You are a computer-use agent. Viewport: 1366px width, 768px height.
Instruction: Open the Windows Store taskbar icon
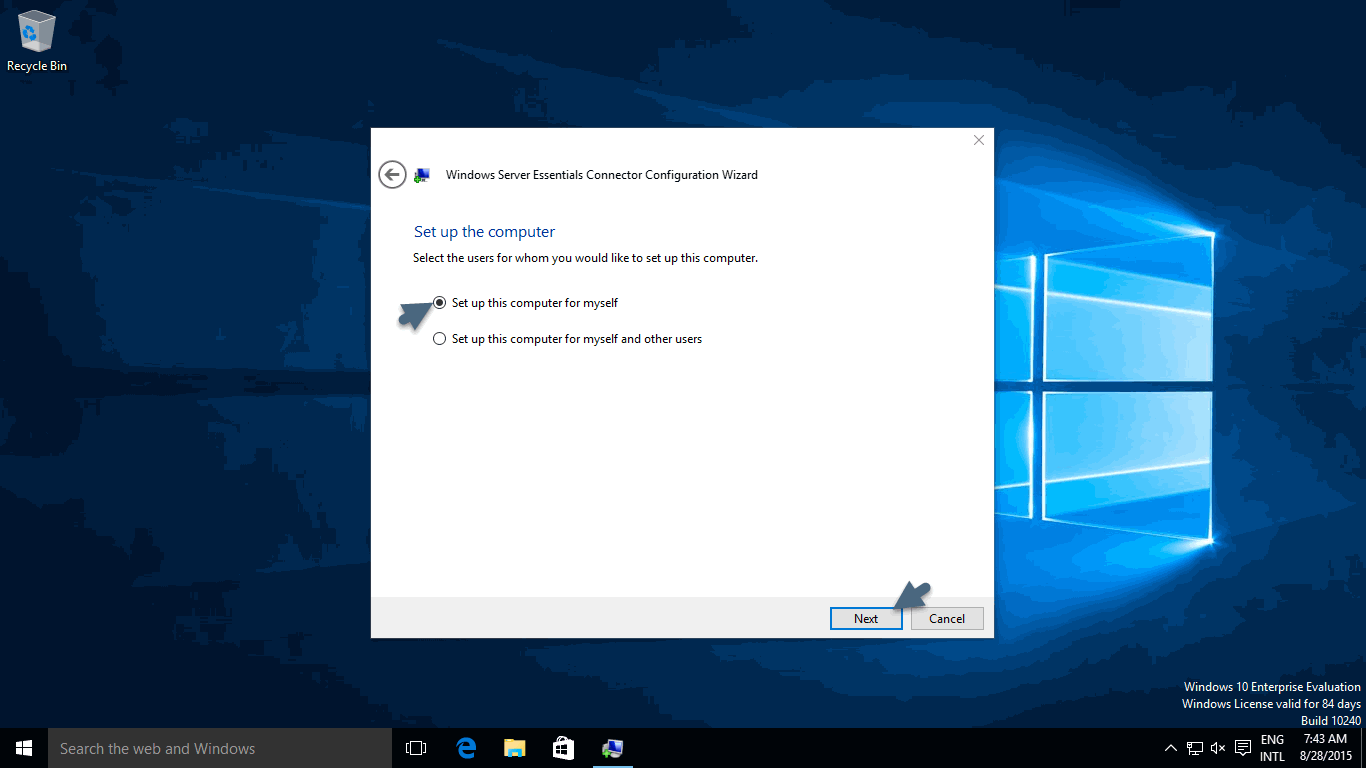click(x=564, y=748)
